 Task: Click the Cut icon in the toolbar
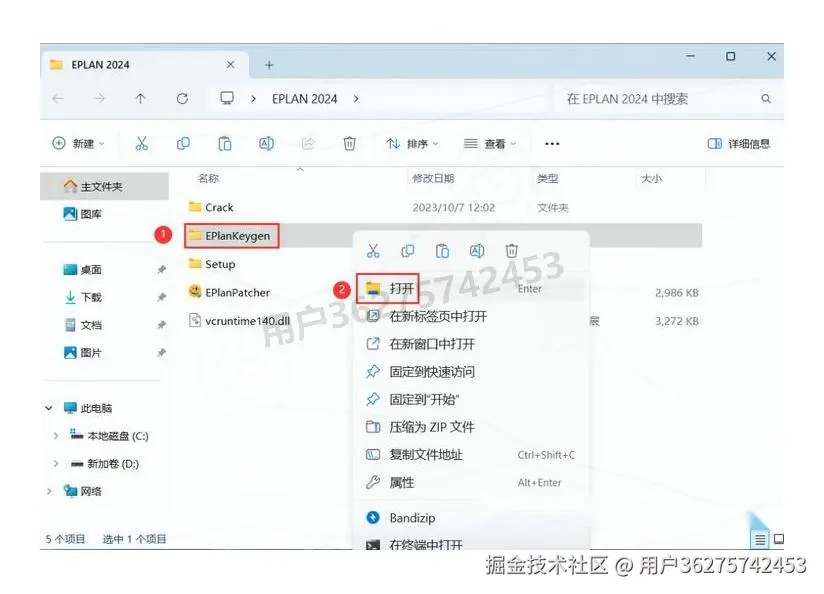click(141, 144)
